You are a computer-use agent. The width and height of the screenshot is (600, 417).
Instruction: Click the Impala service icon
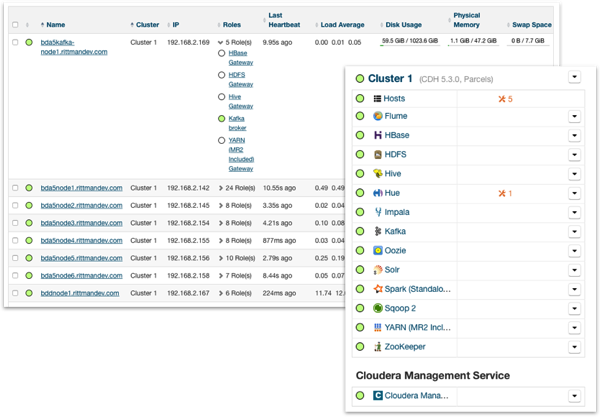(x=378, y=212)
